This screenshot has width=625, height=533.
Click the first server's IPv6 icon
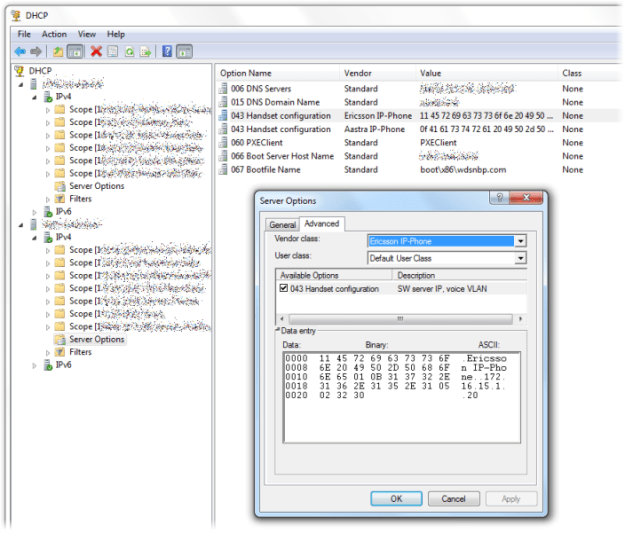[x=48, y=212]
